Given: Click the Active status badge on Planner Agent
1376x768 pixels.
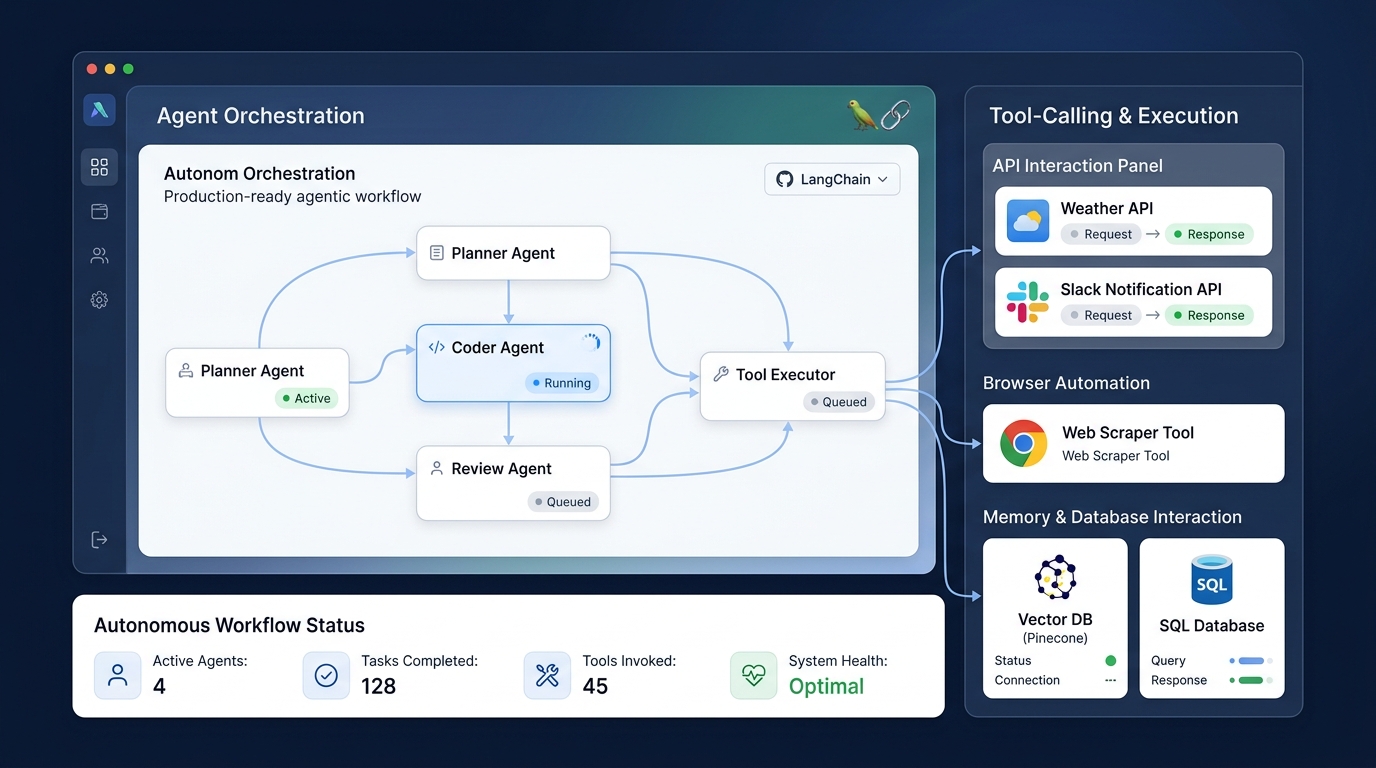Looking at the screenshot, I should pos(306,398).
